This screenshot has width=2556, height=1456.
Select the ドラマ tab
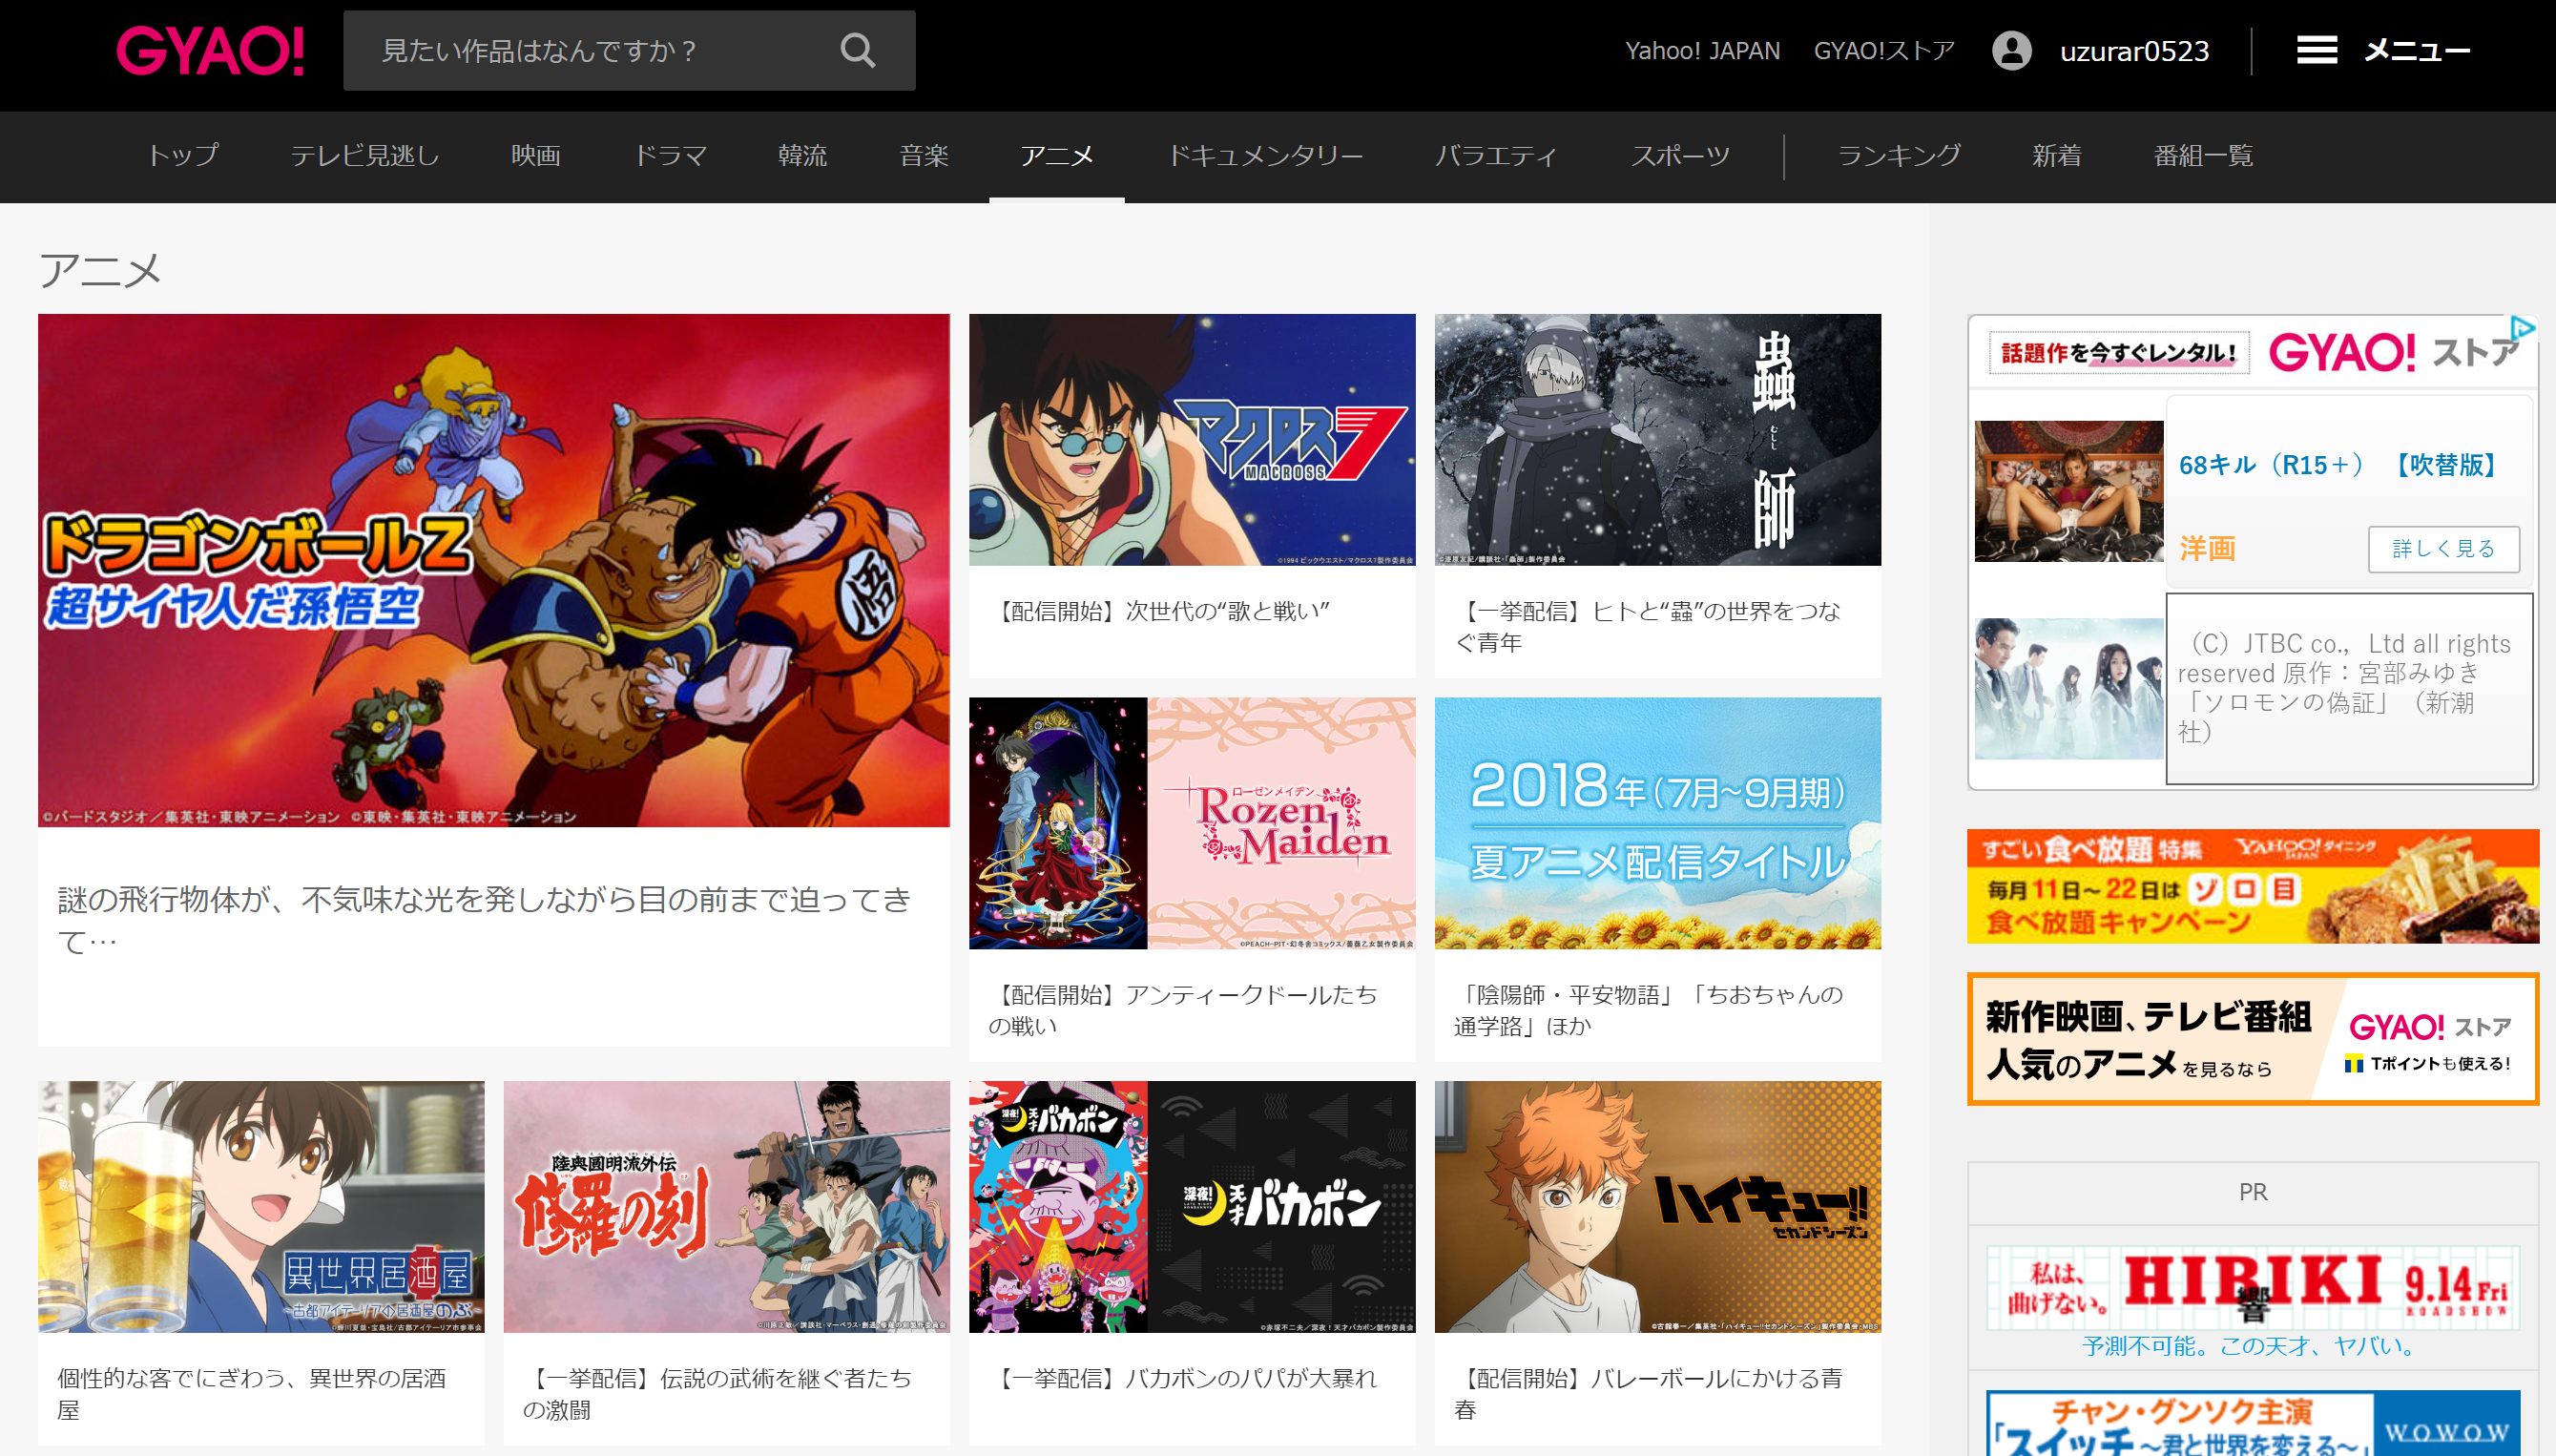pos(670,155)
